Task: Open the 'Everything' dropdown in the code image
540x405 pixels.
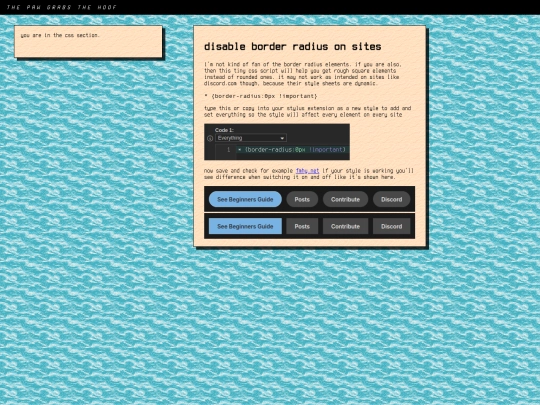Action: click(251, 138)
